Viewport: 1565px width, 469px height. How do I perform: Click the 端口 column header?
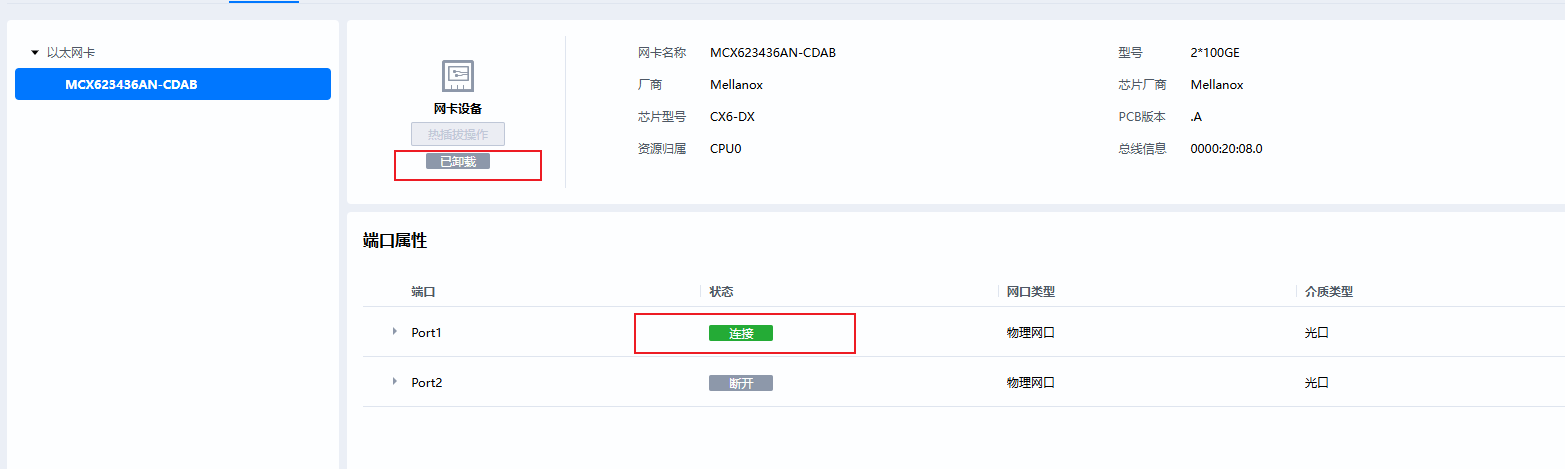pos(423,292)
